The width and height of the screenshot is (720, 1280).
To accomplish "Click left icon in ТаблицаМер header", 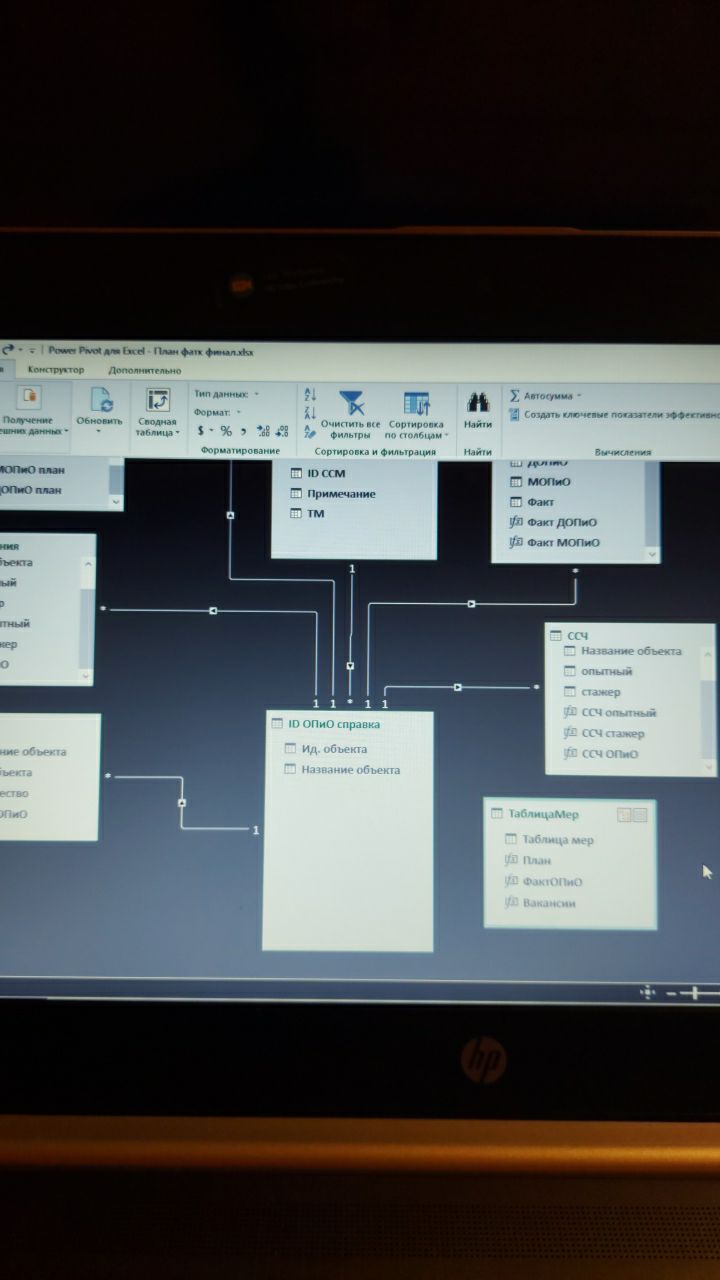I will [x=624, y=814].
